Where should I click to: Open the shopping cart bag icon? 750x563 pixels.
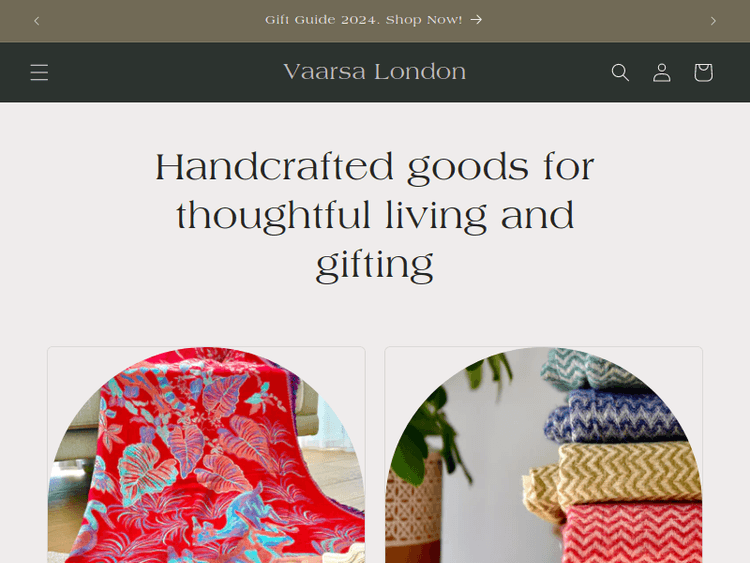click(703, 72)
